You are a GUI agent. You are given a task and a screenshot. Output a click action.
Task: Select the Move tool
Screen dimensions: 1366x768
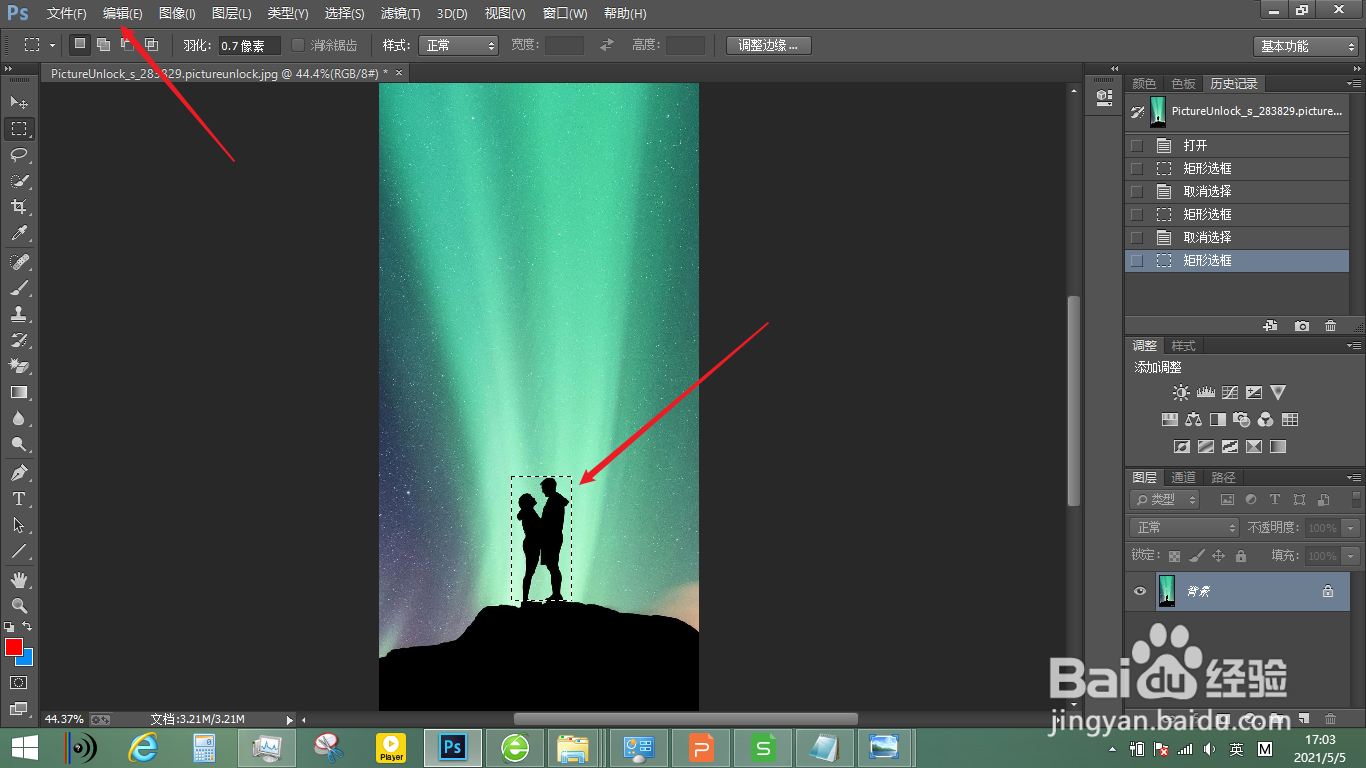click(19, 102)
